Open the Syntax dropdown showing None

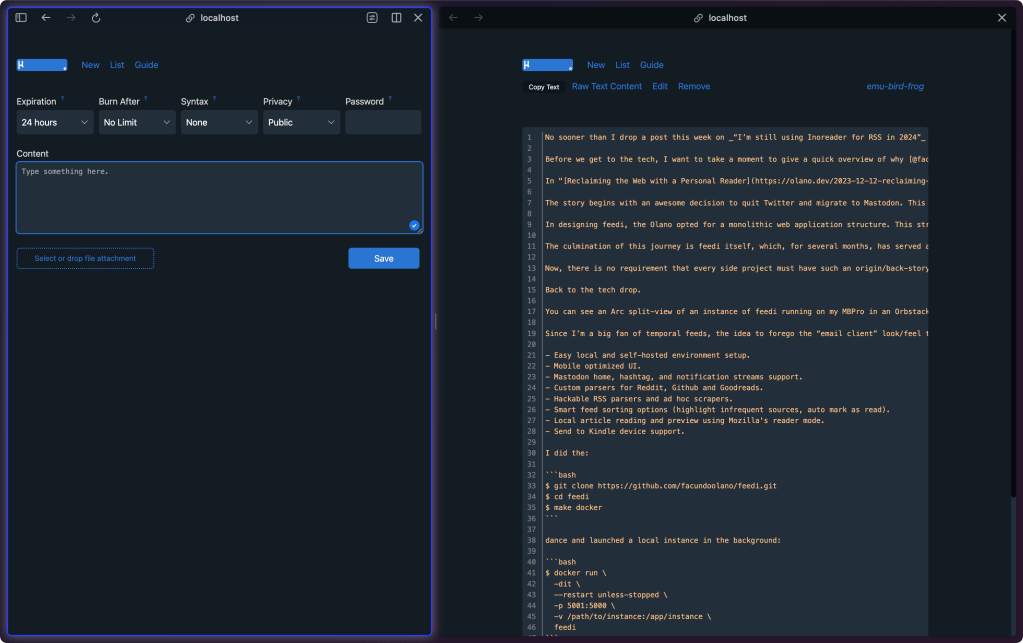point(219,122)
